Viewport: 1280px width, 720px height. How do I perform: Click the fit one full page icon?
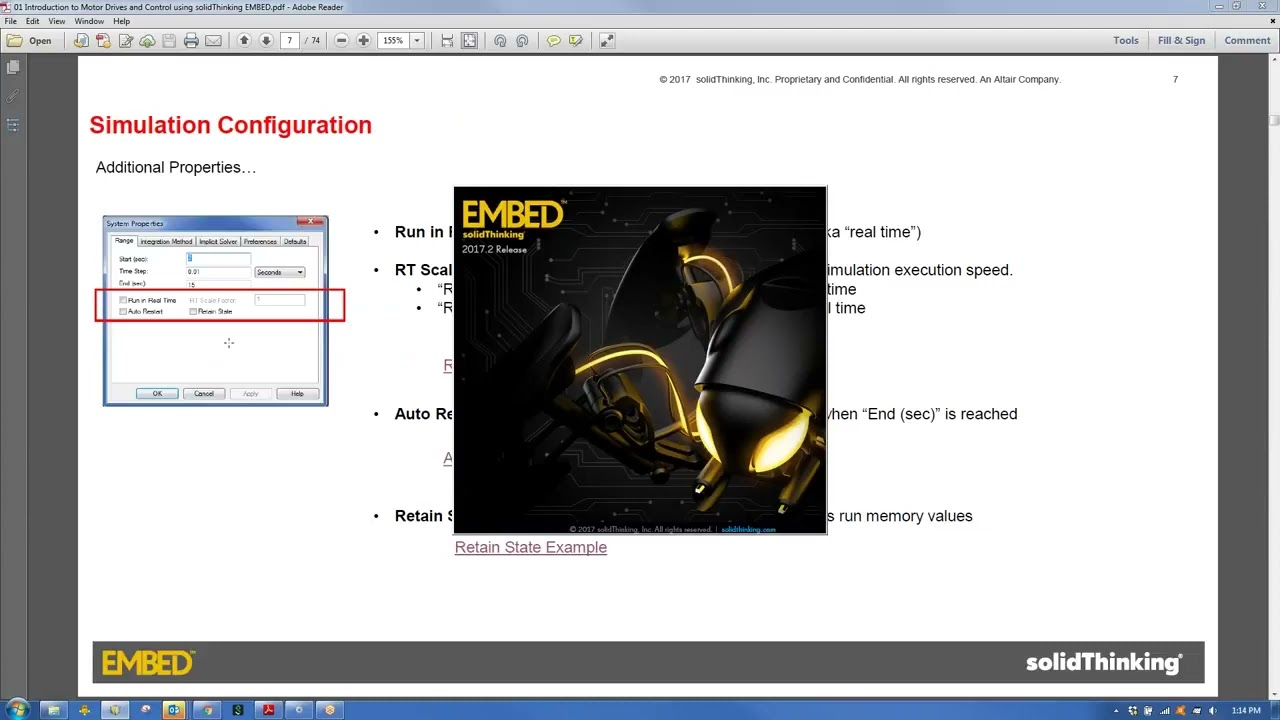(x=469, y=41)
